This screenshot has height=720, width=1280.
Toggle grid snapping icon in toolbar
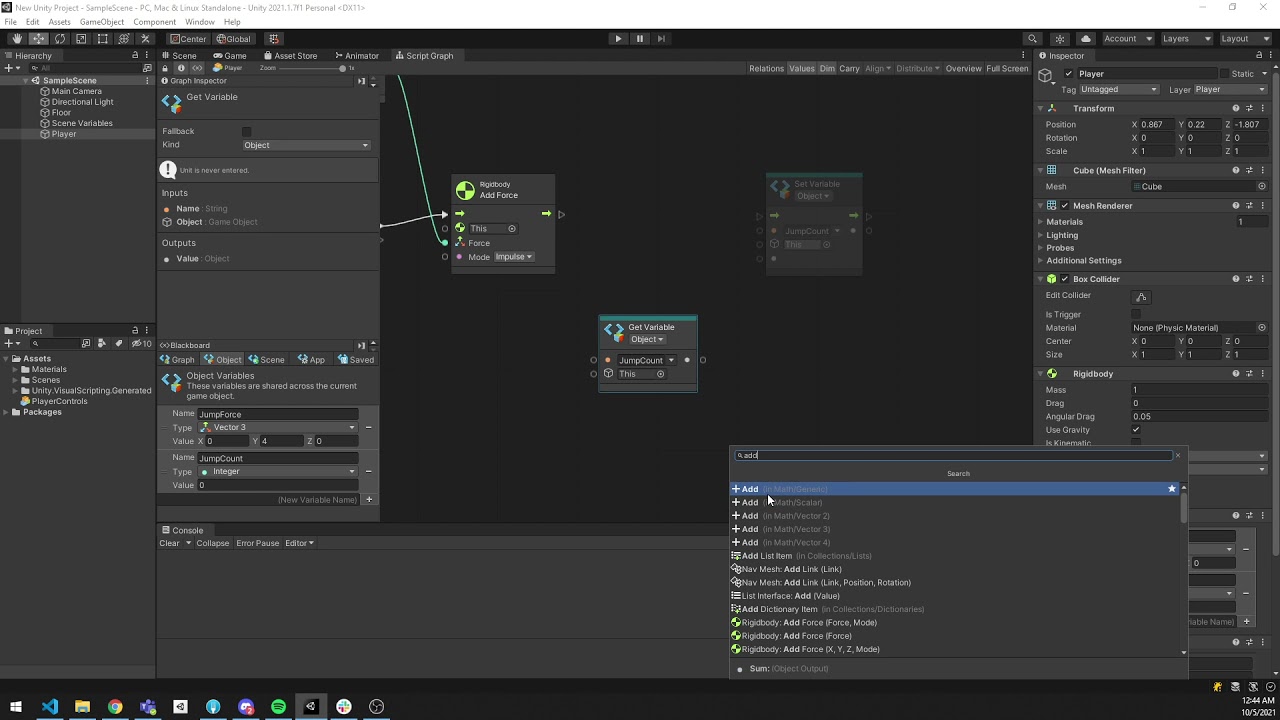(273, 39)
